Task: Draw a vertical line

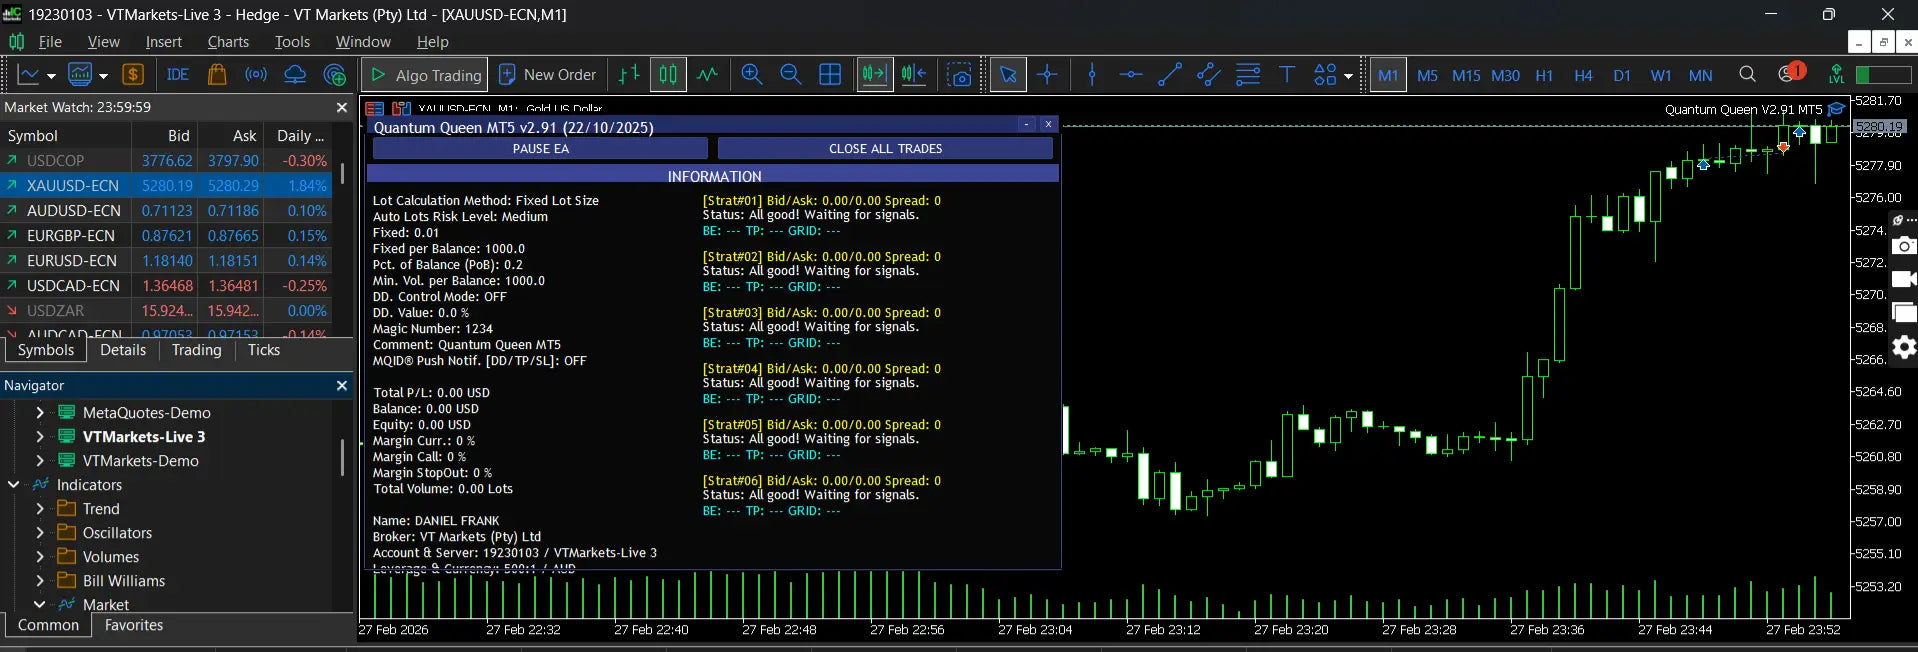Action: (1092, 75)
